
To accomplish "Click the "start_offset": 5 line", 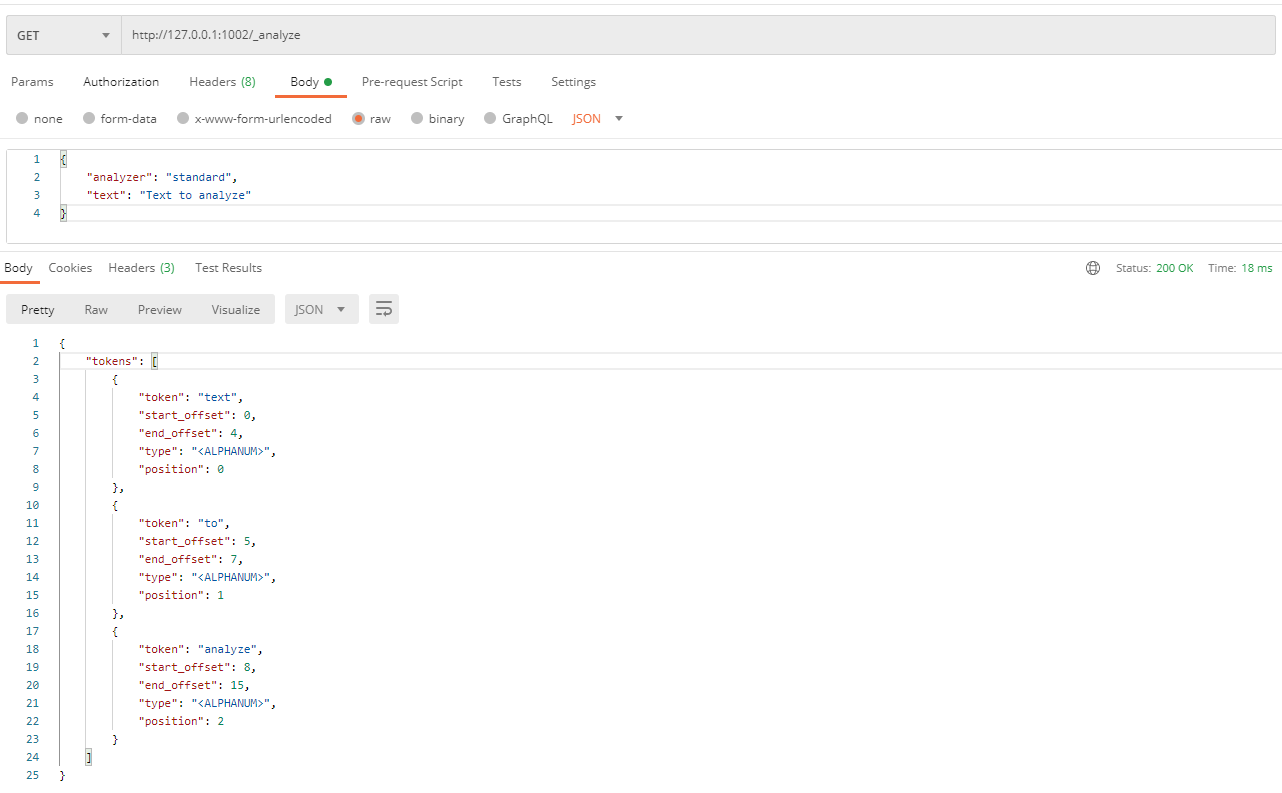I will pos(197,541).
